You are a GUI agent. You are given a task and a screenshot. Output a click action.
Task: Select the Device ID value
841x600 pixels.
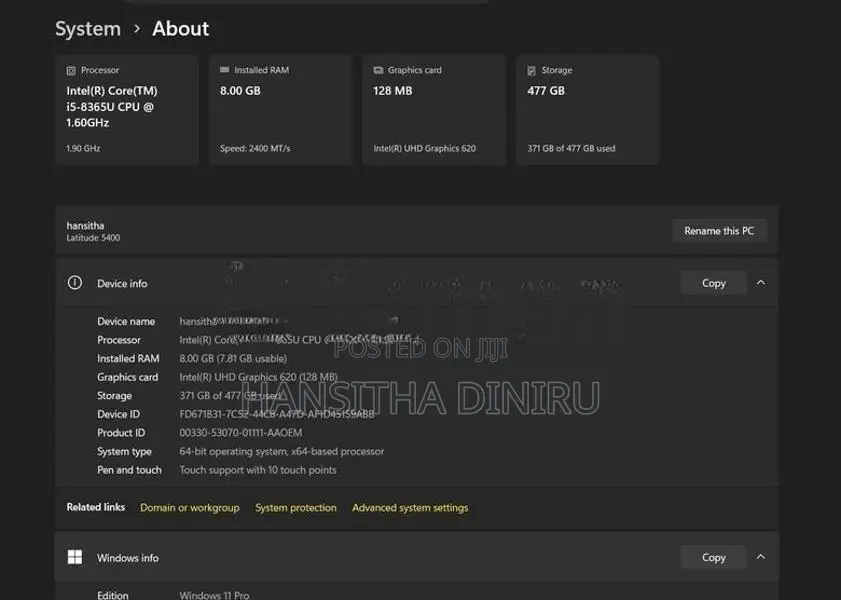pyautogui.click(x=277, y=414)
